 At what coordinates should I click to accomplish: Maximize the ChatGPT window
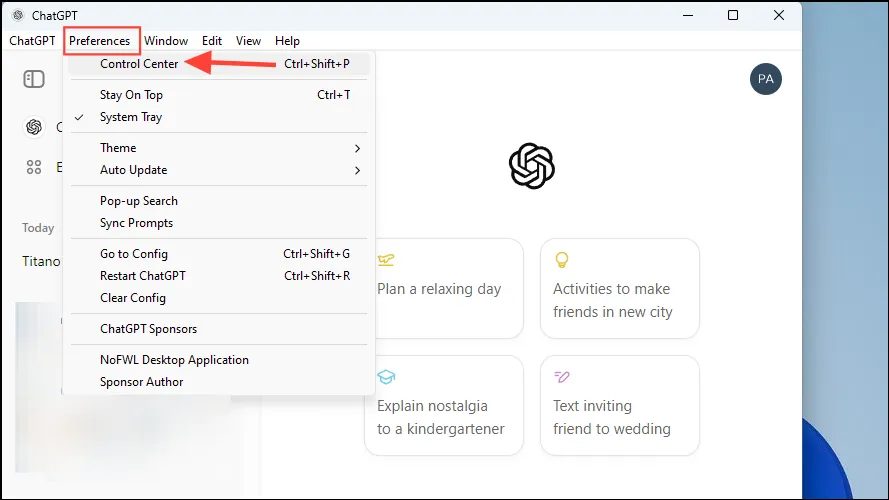click(733, 15)
